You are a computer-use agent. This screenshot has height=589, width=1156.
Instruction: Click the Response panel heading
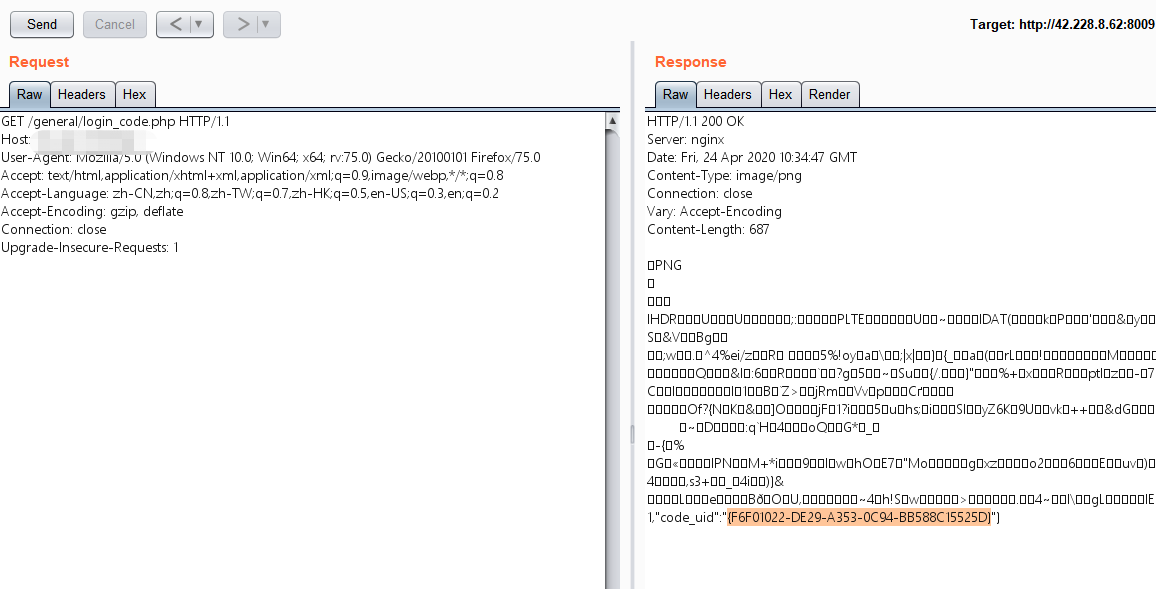[x=690, y=62]
